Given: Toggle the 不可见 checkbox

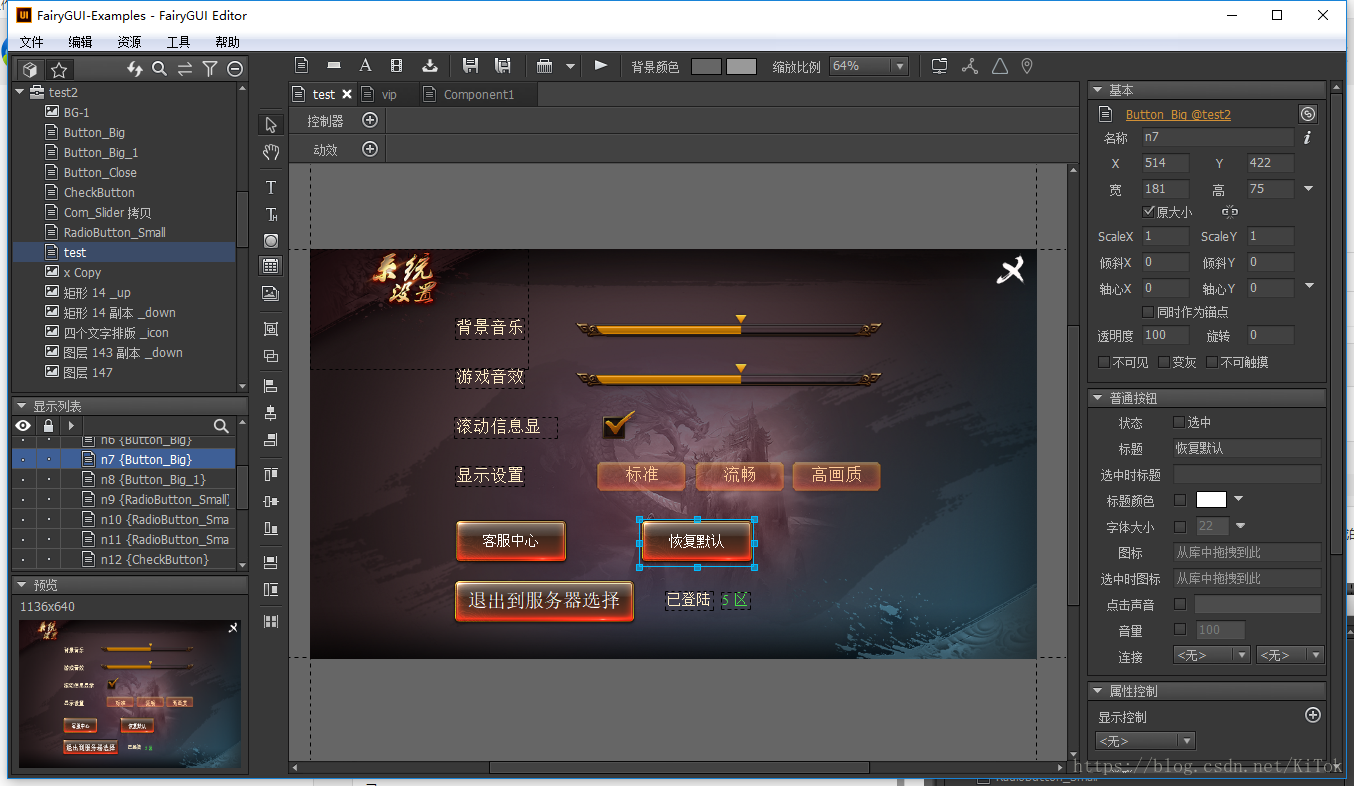Looking at the screenshot, I should pyautogui.click(x=1103, y=362).
